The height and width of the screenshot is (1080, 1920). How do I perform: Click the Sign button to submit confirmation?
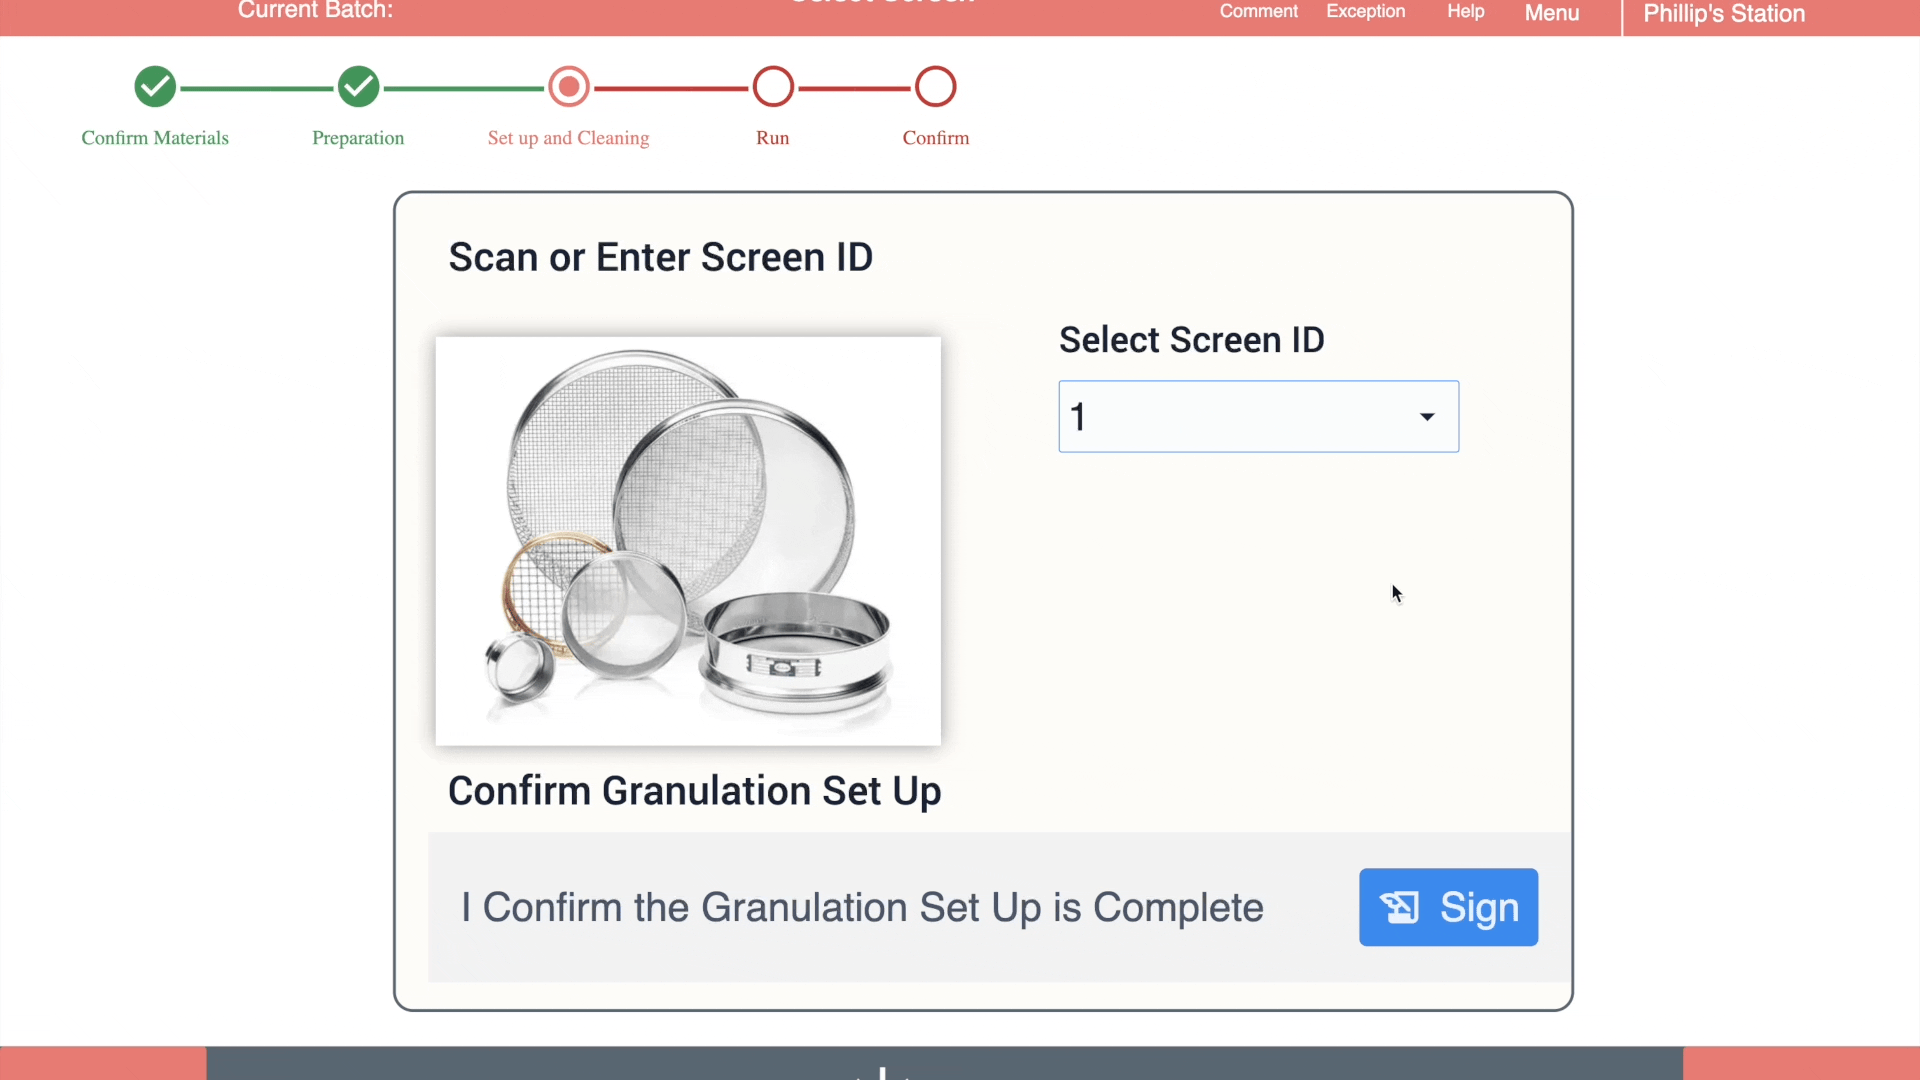(x=1448, y=906)
